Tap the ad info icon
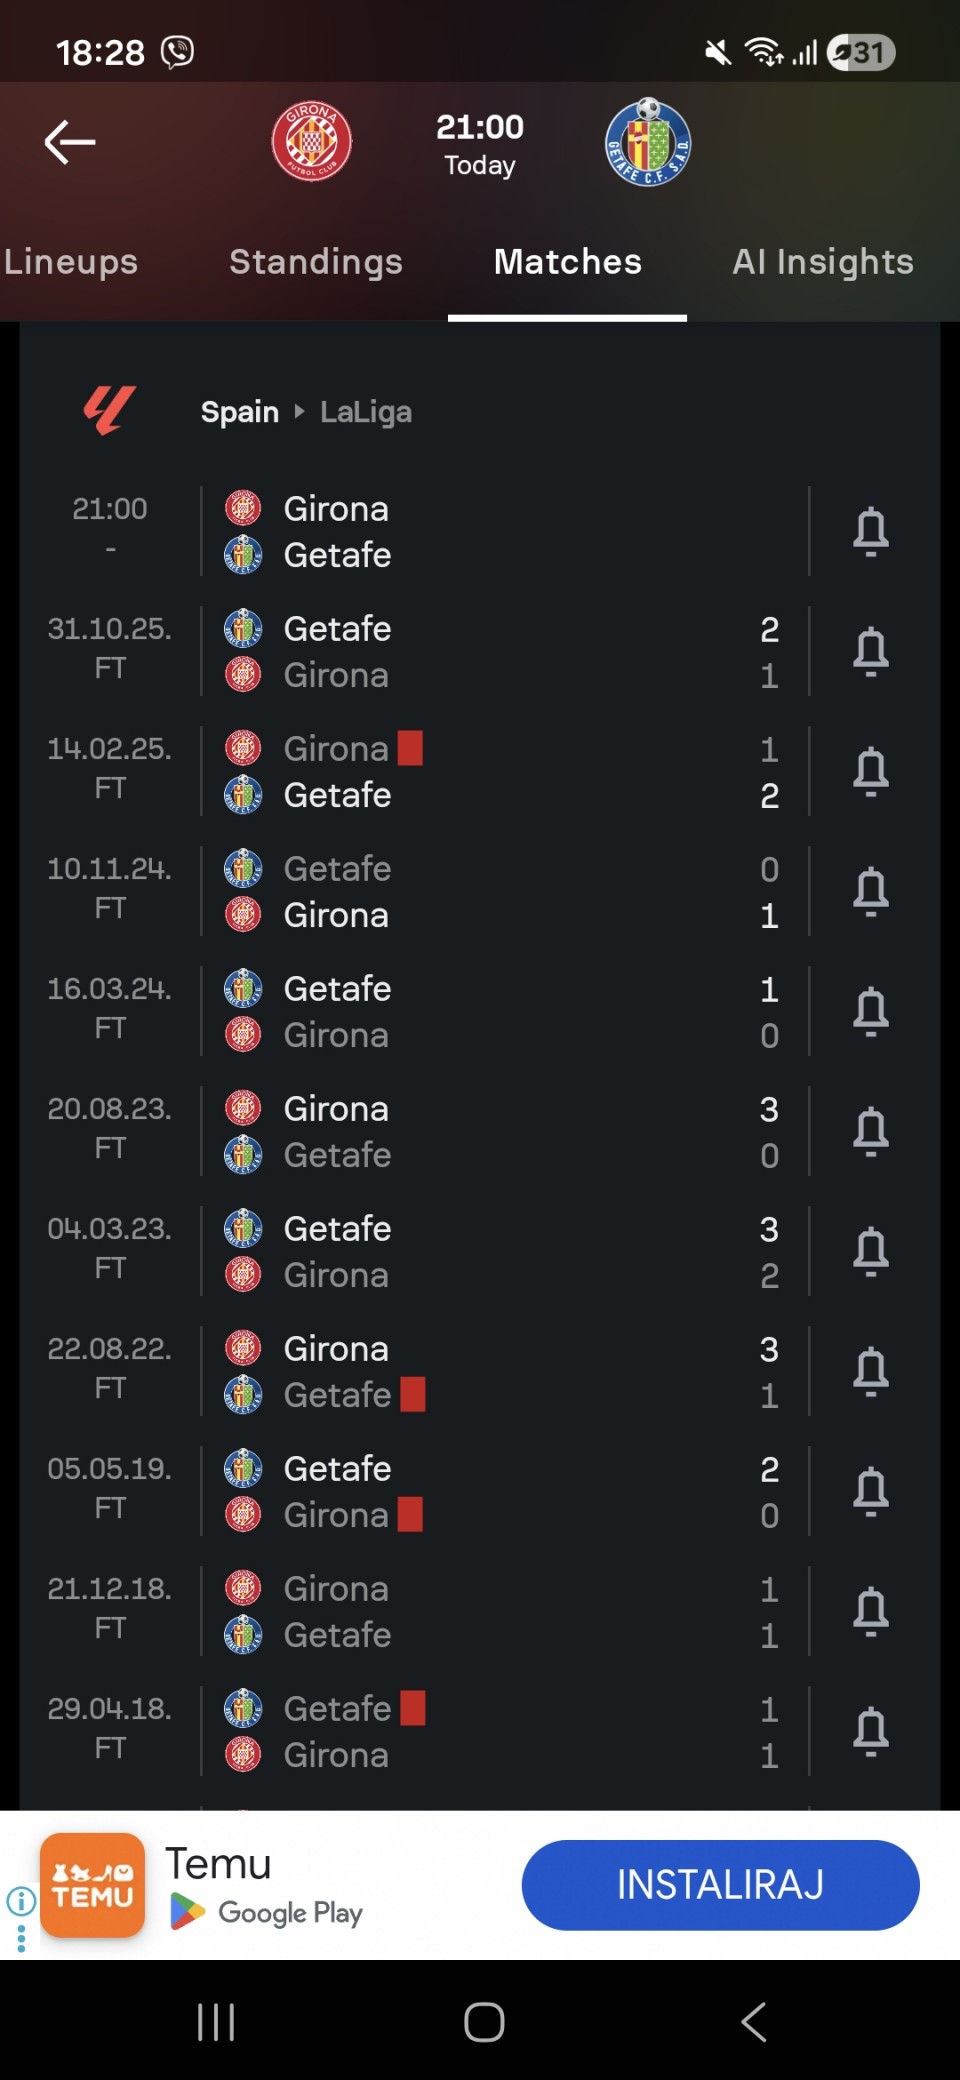This screenshot has width=960, height=2080. click(21, 1900)
